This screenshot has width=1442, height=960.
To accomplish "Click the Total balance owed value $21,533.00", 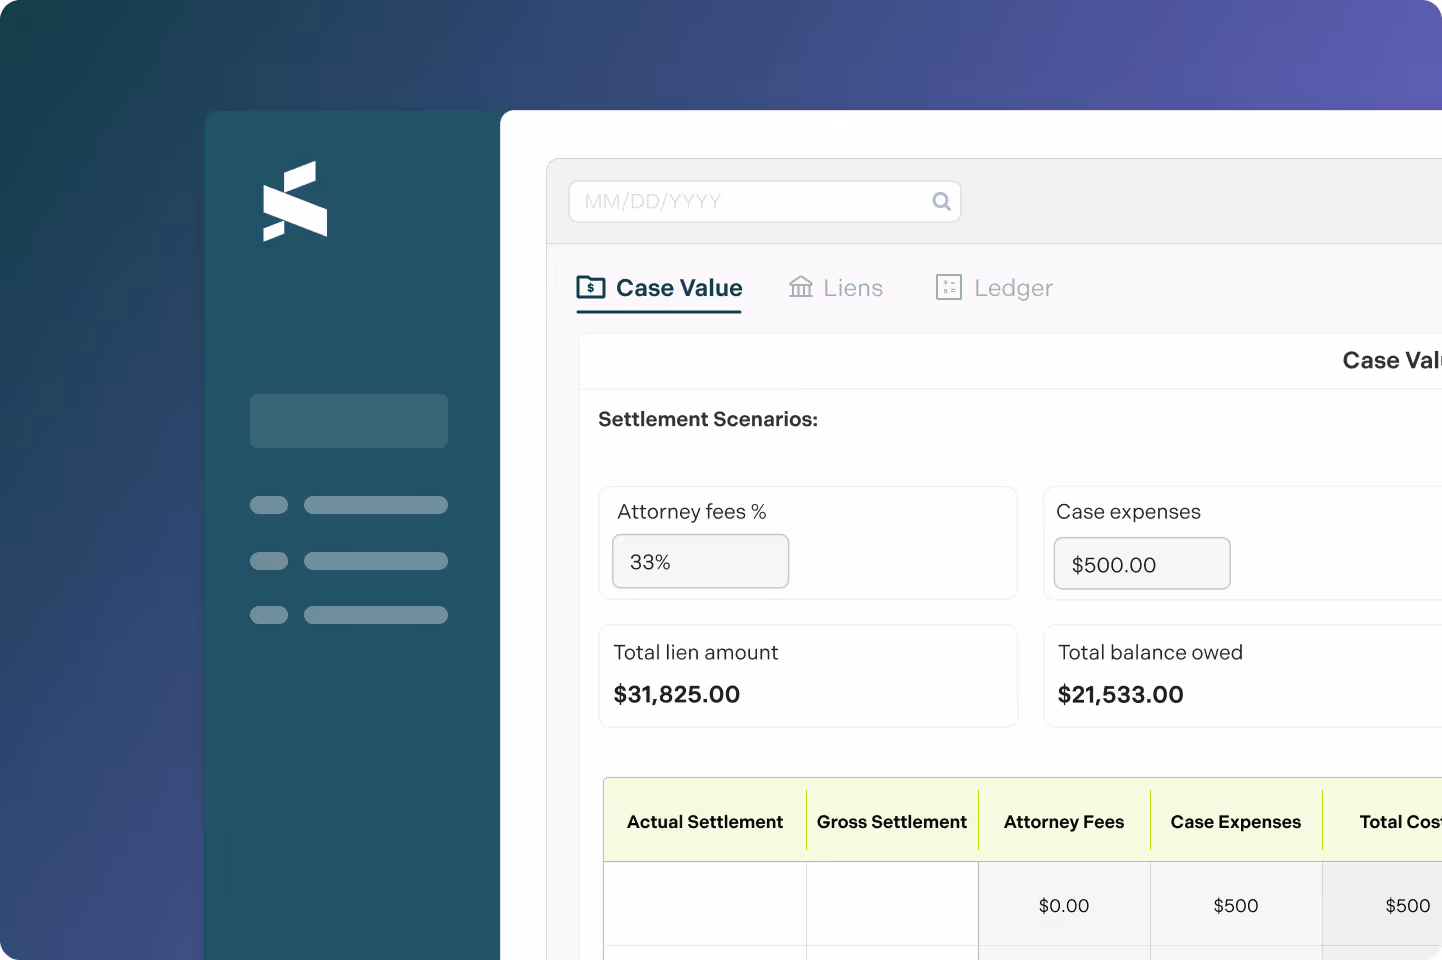I will pos(1121,694).
